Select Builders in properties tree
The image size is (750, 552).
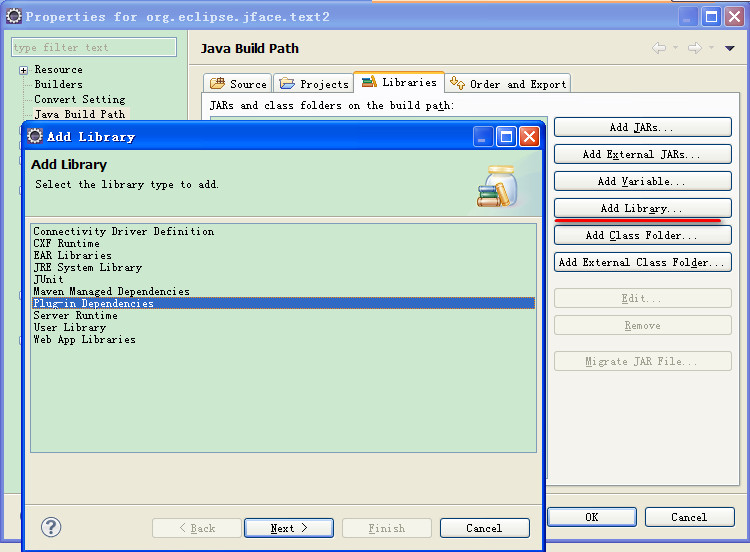pos(58,85)
